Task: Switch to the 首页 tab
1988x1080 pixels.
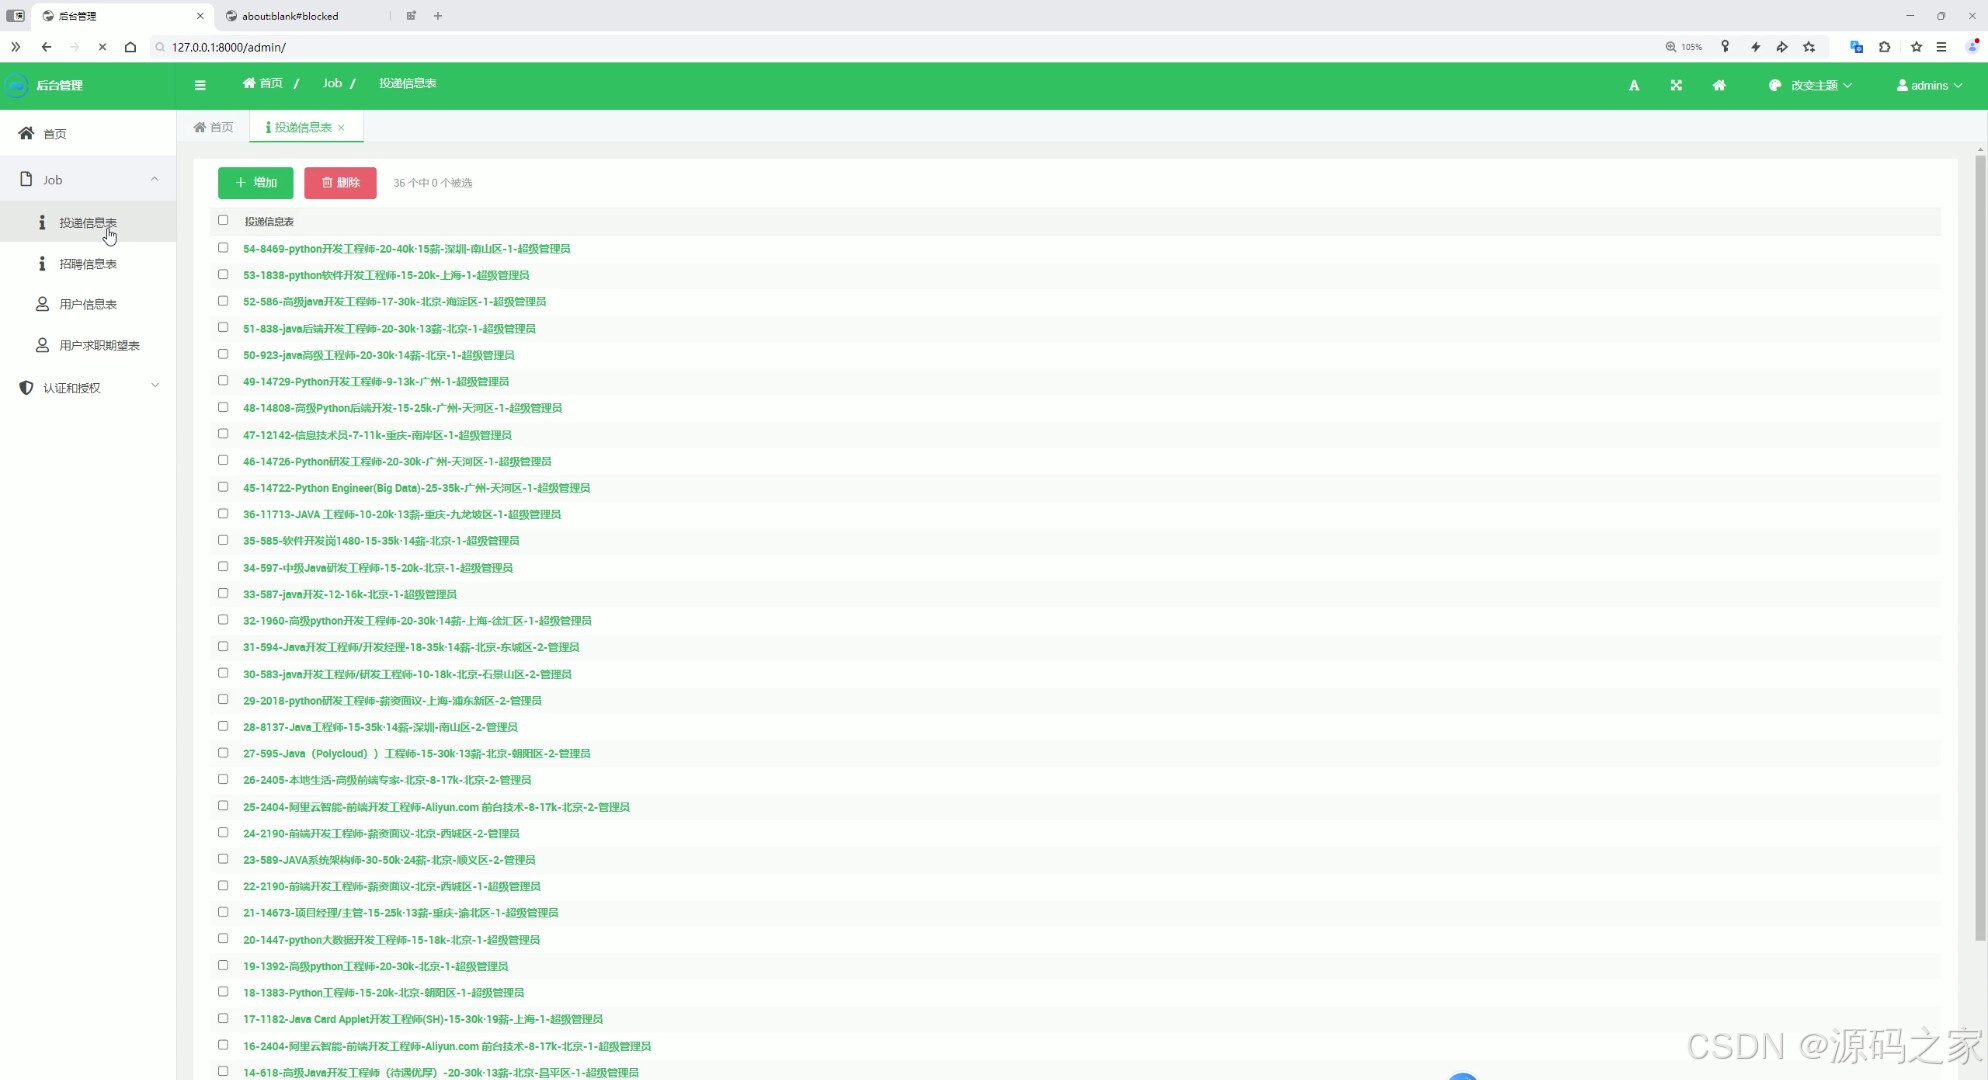Action: 213,127
